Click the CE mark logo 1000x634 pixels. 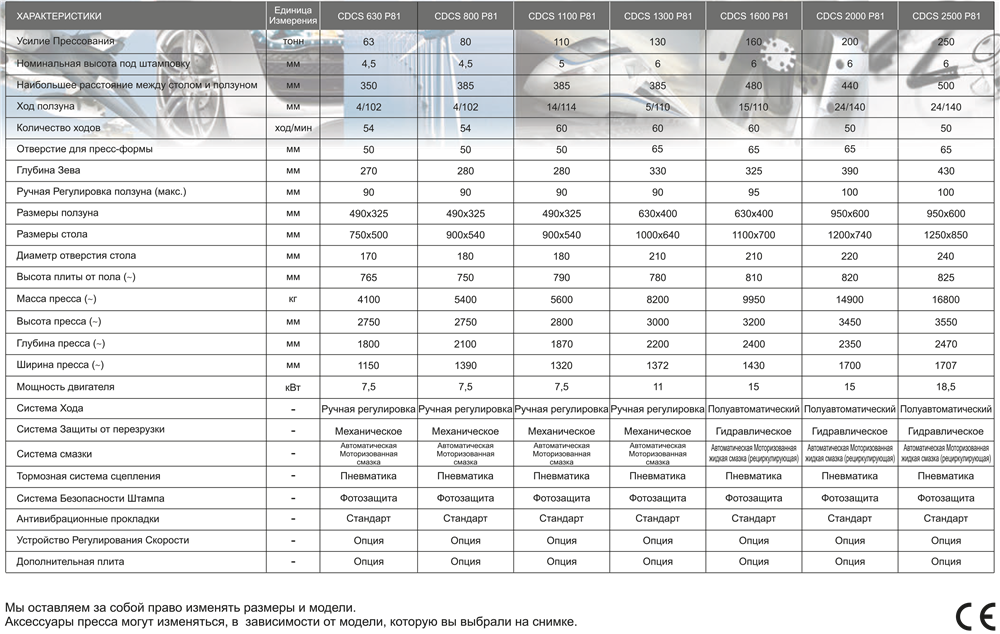click(976, 616)
